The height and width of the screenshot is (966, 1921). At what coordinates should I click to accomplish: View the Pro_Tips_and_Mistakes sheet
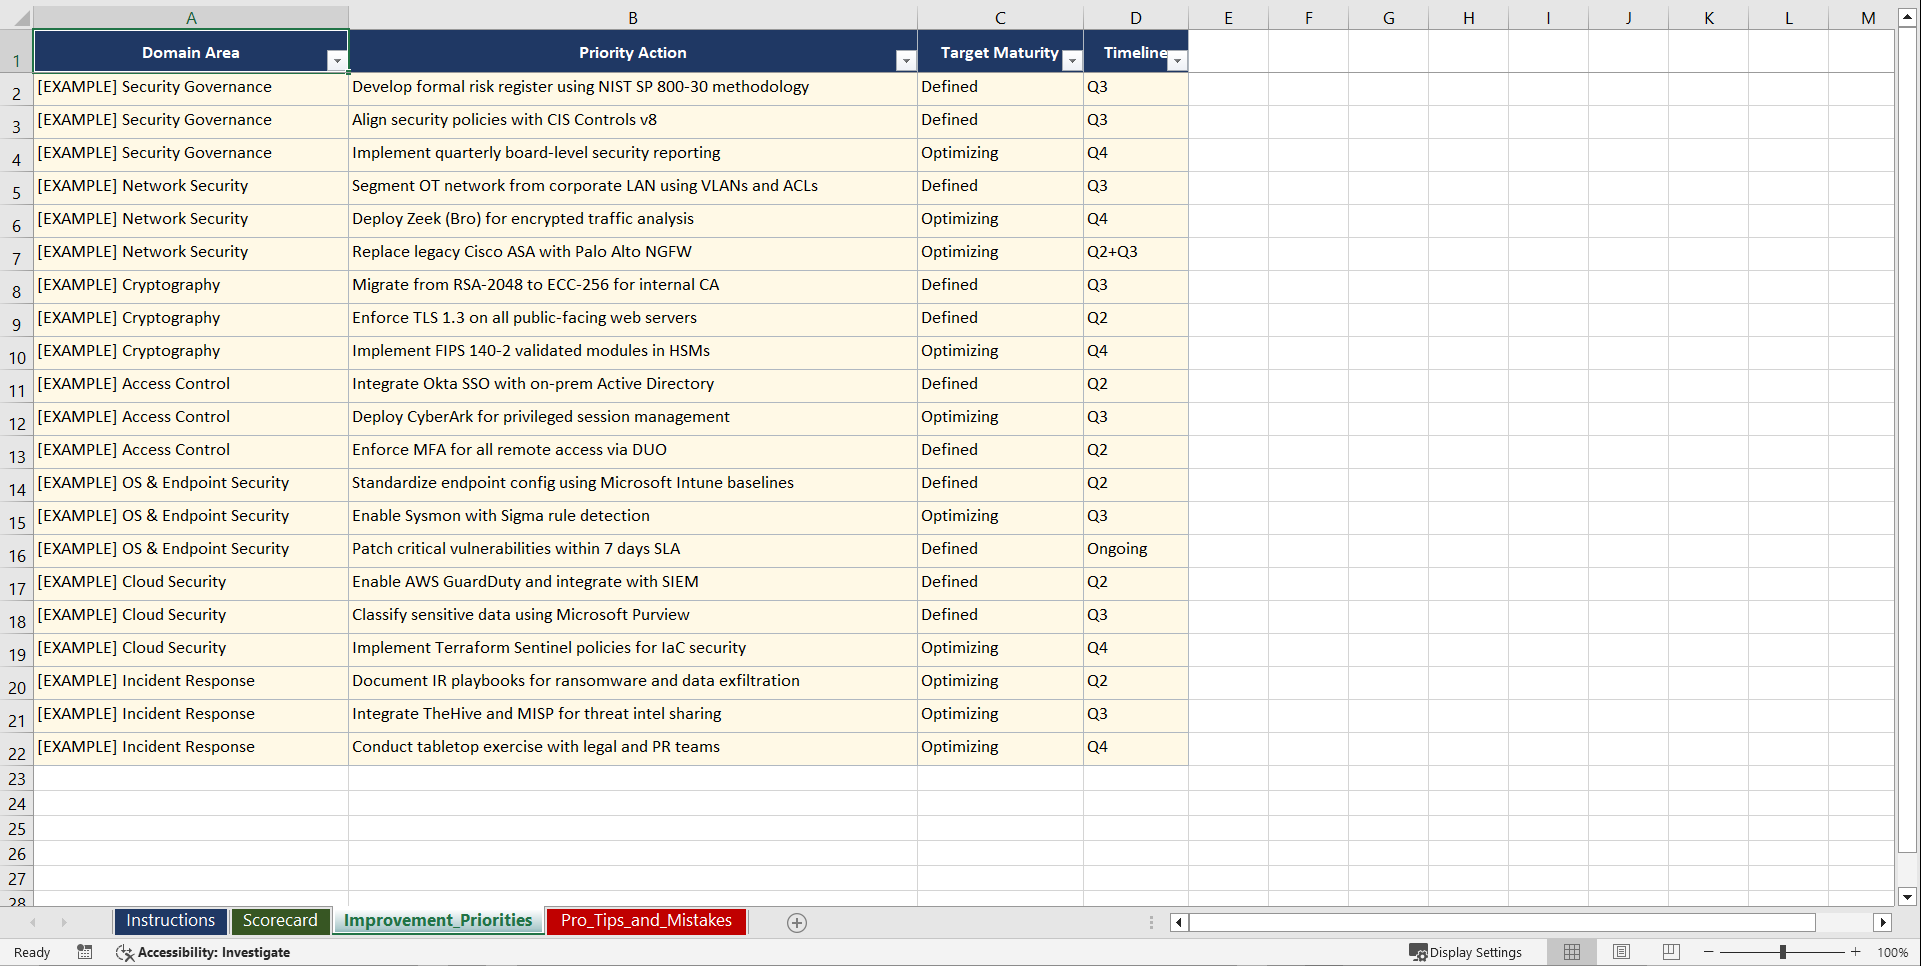pos(645,921)
